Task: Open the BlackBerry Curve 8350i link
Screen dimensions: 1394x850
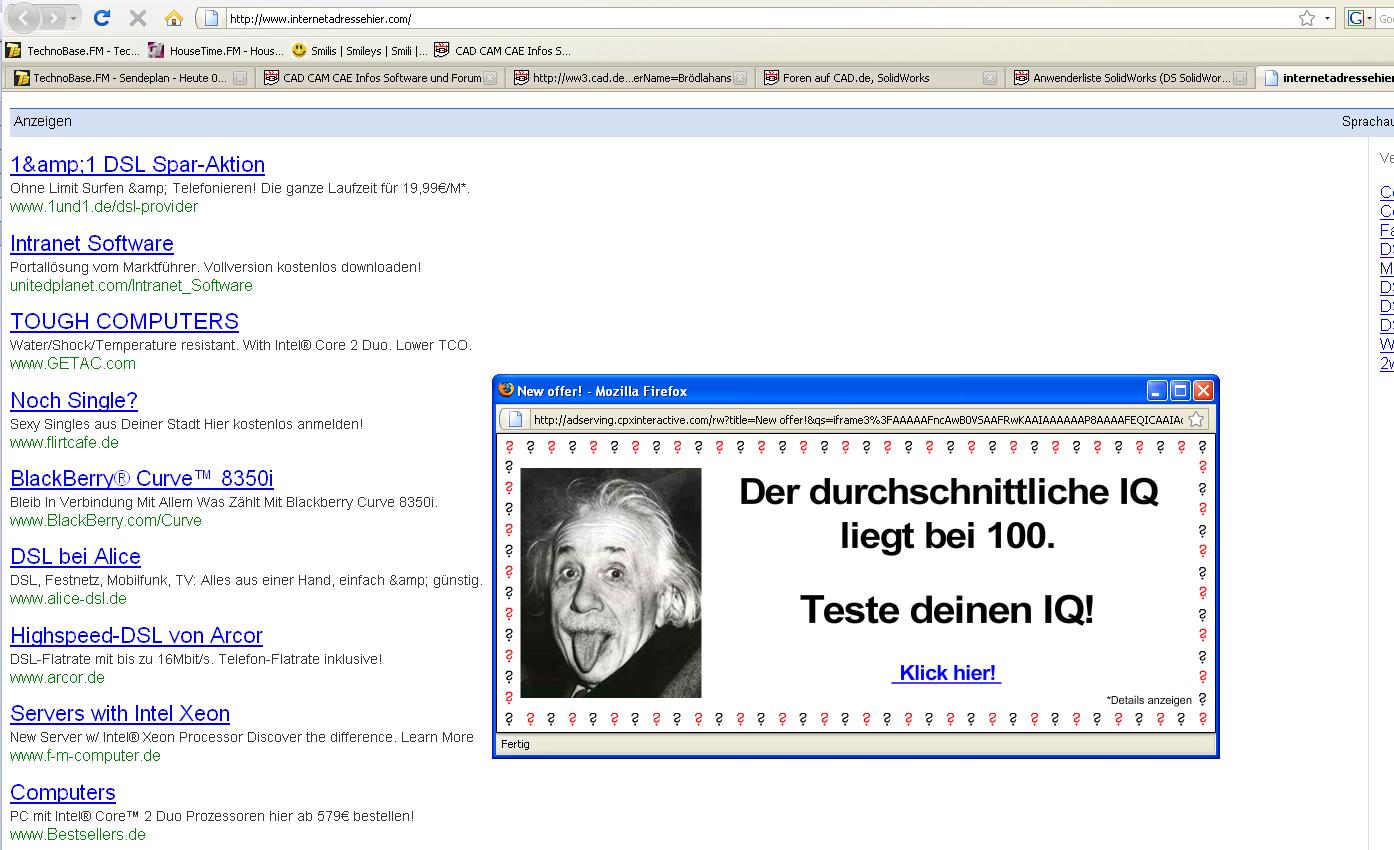Action: point(141,479)
